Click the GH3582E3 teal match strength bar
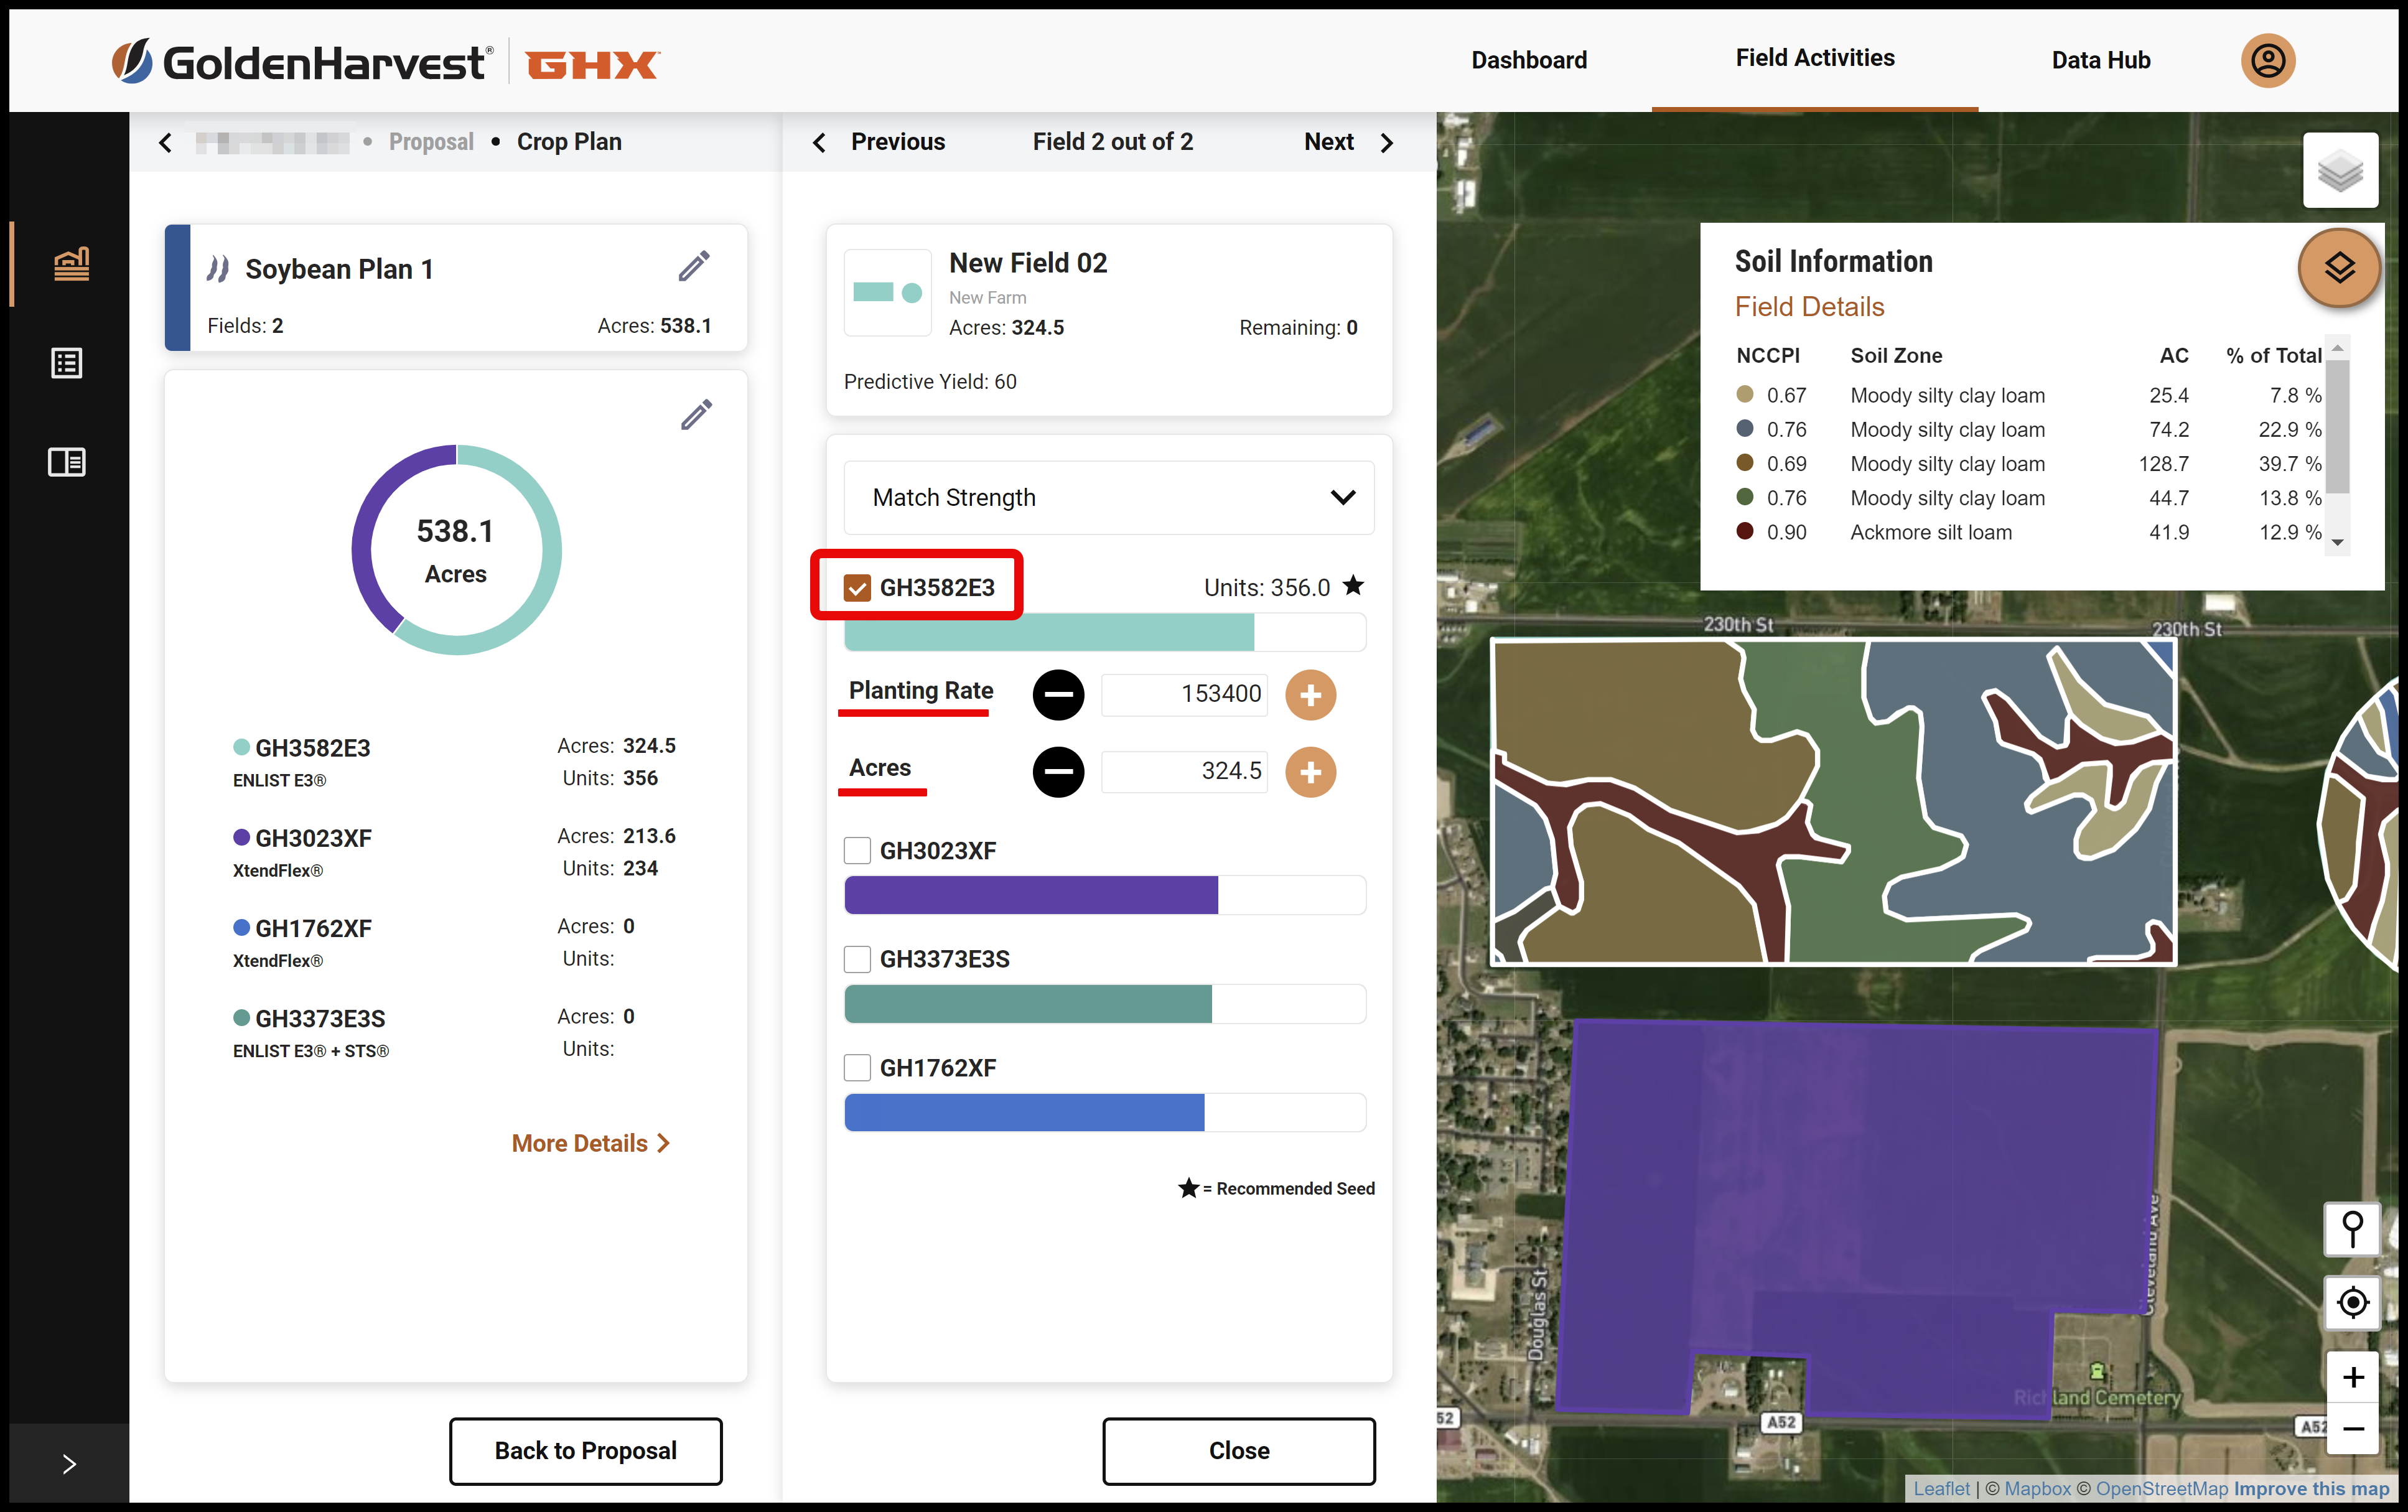 tap(1105, 633)
